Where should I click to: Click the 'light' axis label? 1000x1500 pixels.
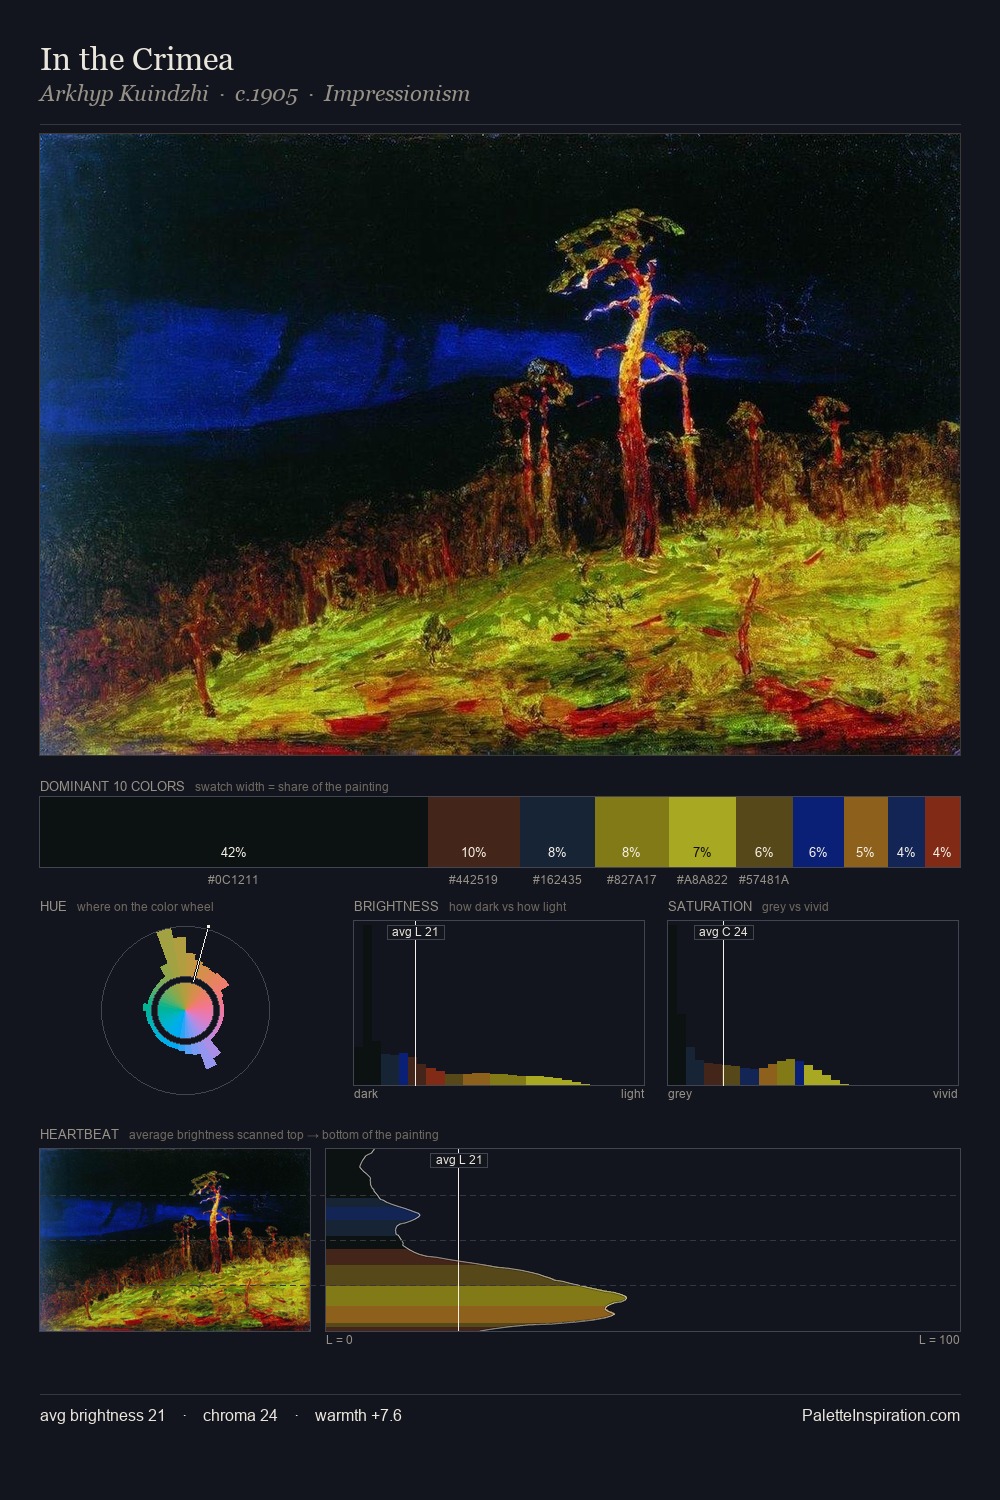click(x=632, y=1094)
